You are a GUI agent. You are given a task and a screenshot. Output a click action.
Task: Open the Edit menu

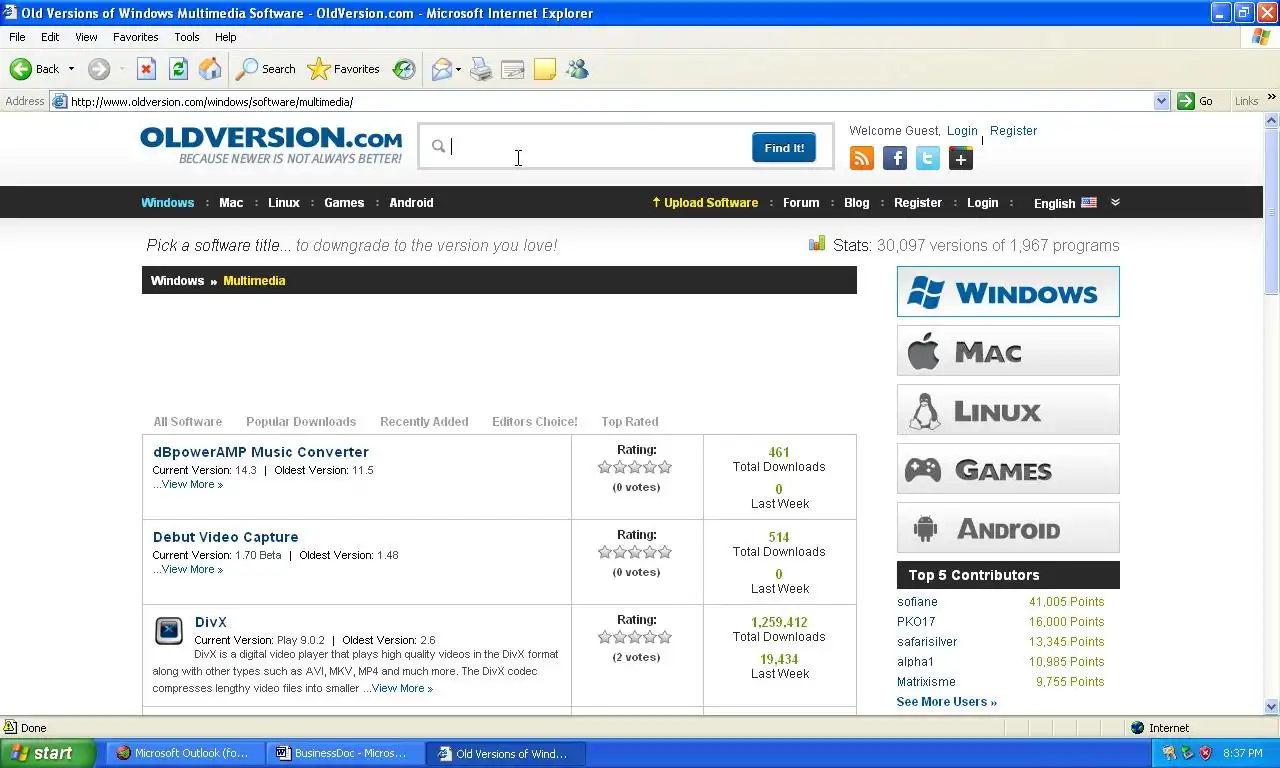click(x=50, y=37)
